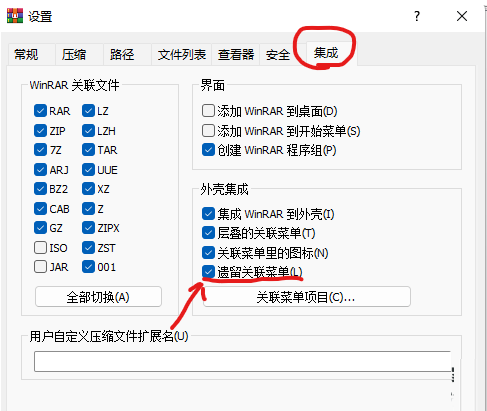Open the 查看器 tab
Image resolution: width=487 pixels, height=411 pixels.
(236, 54)
